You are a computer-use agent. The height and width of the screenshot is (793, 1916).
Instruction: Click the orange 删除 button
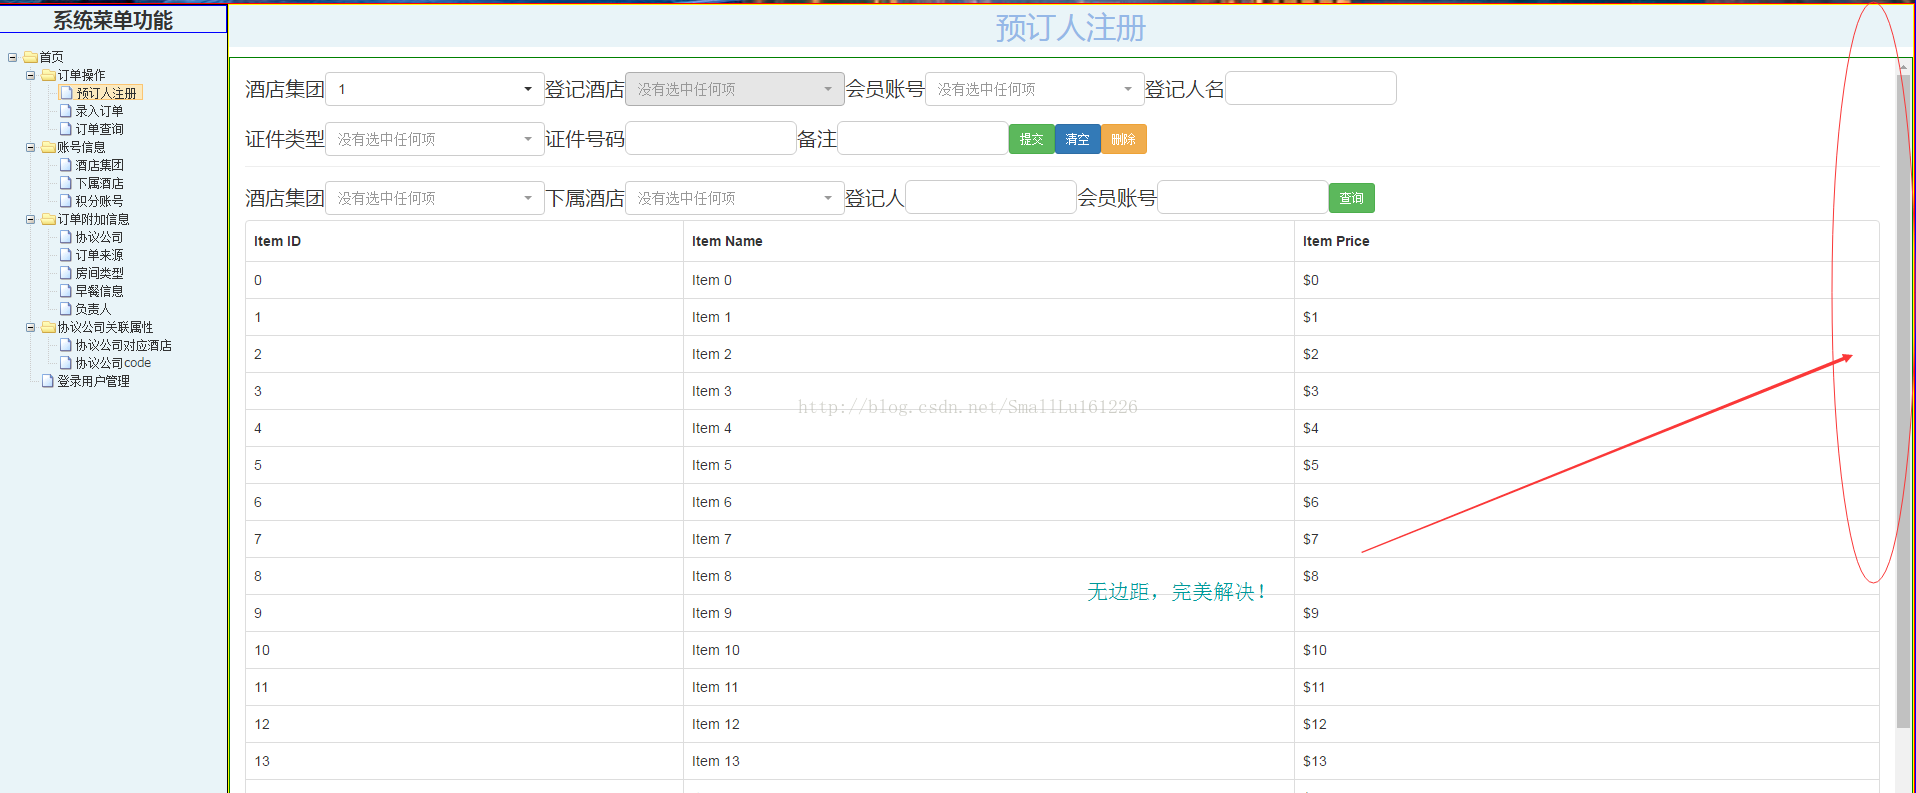pyautogui.click(x=1123, y=139)
